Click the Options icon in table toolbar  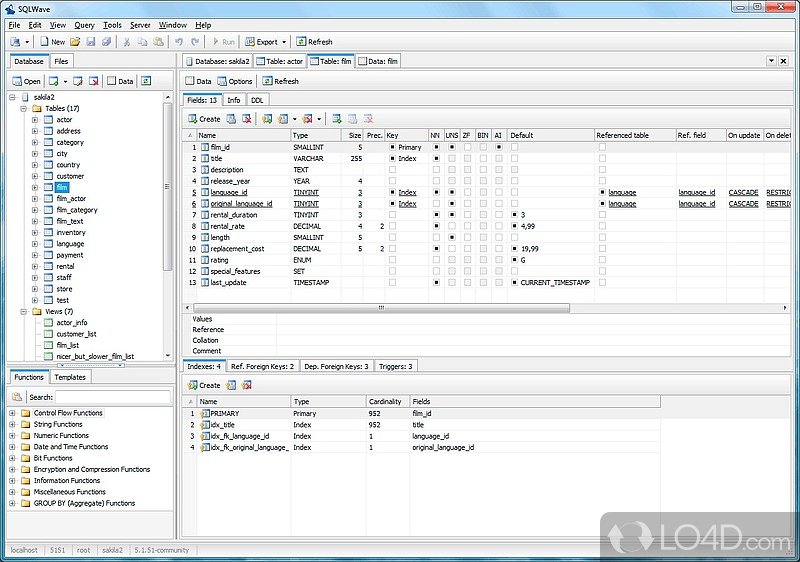[223, 81]
